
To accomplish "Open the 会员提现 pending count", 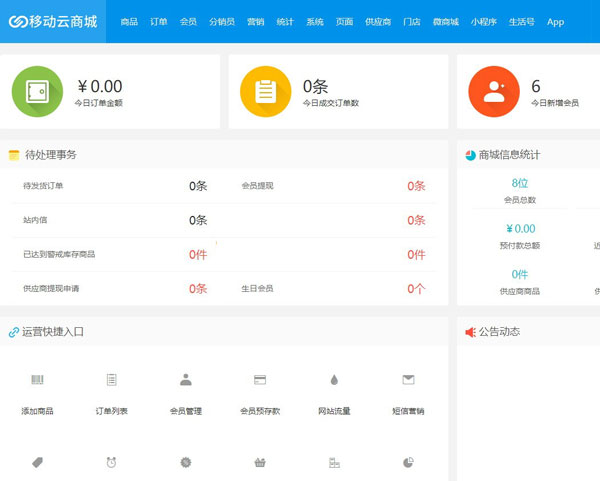I will click(416, 186).
